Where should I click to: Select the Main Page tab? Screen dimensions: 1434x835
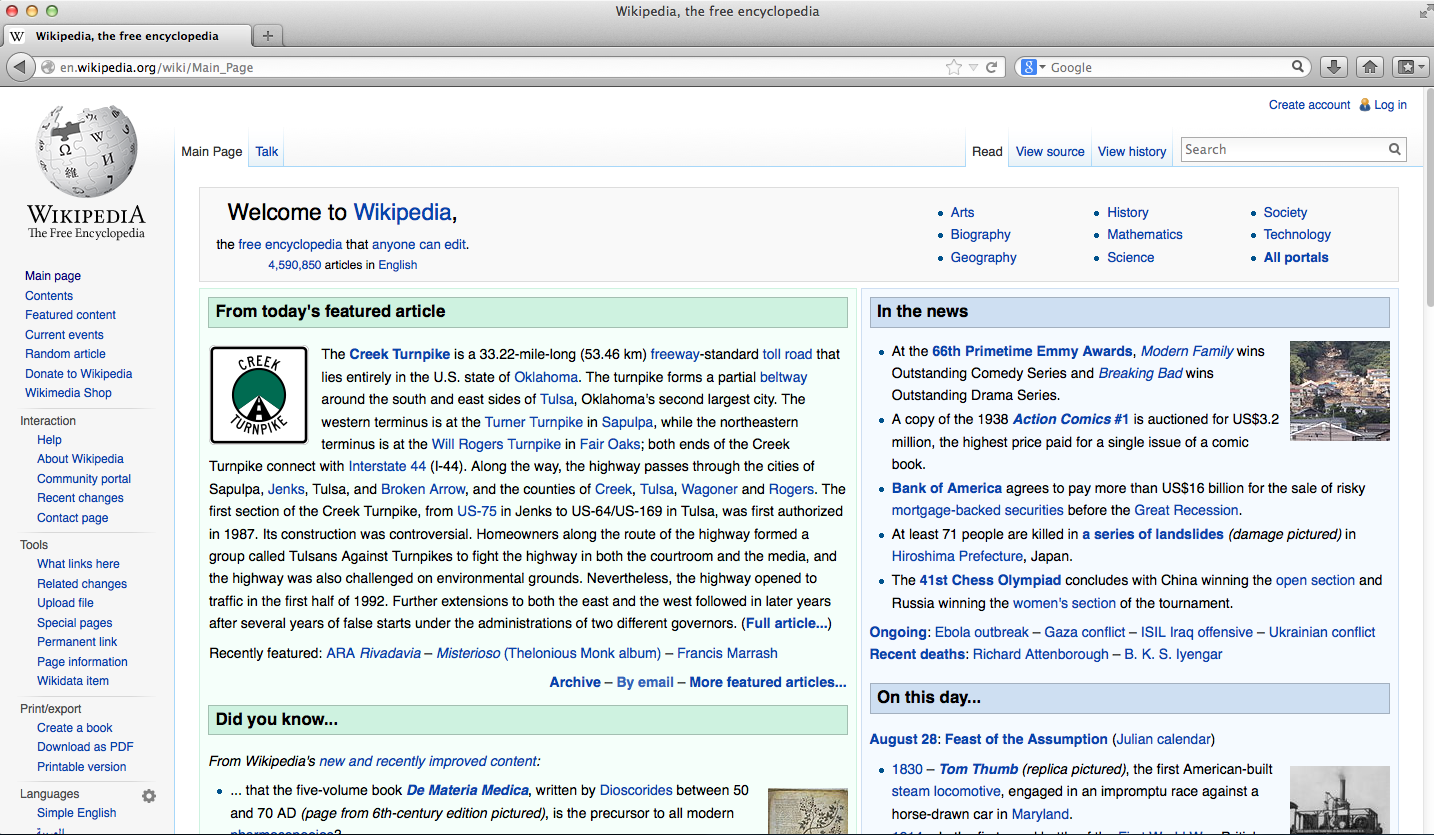point(212,151)
